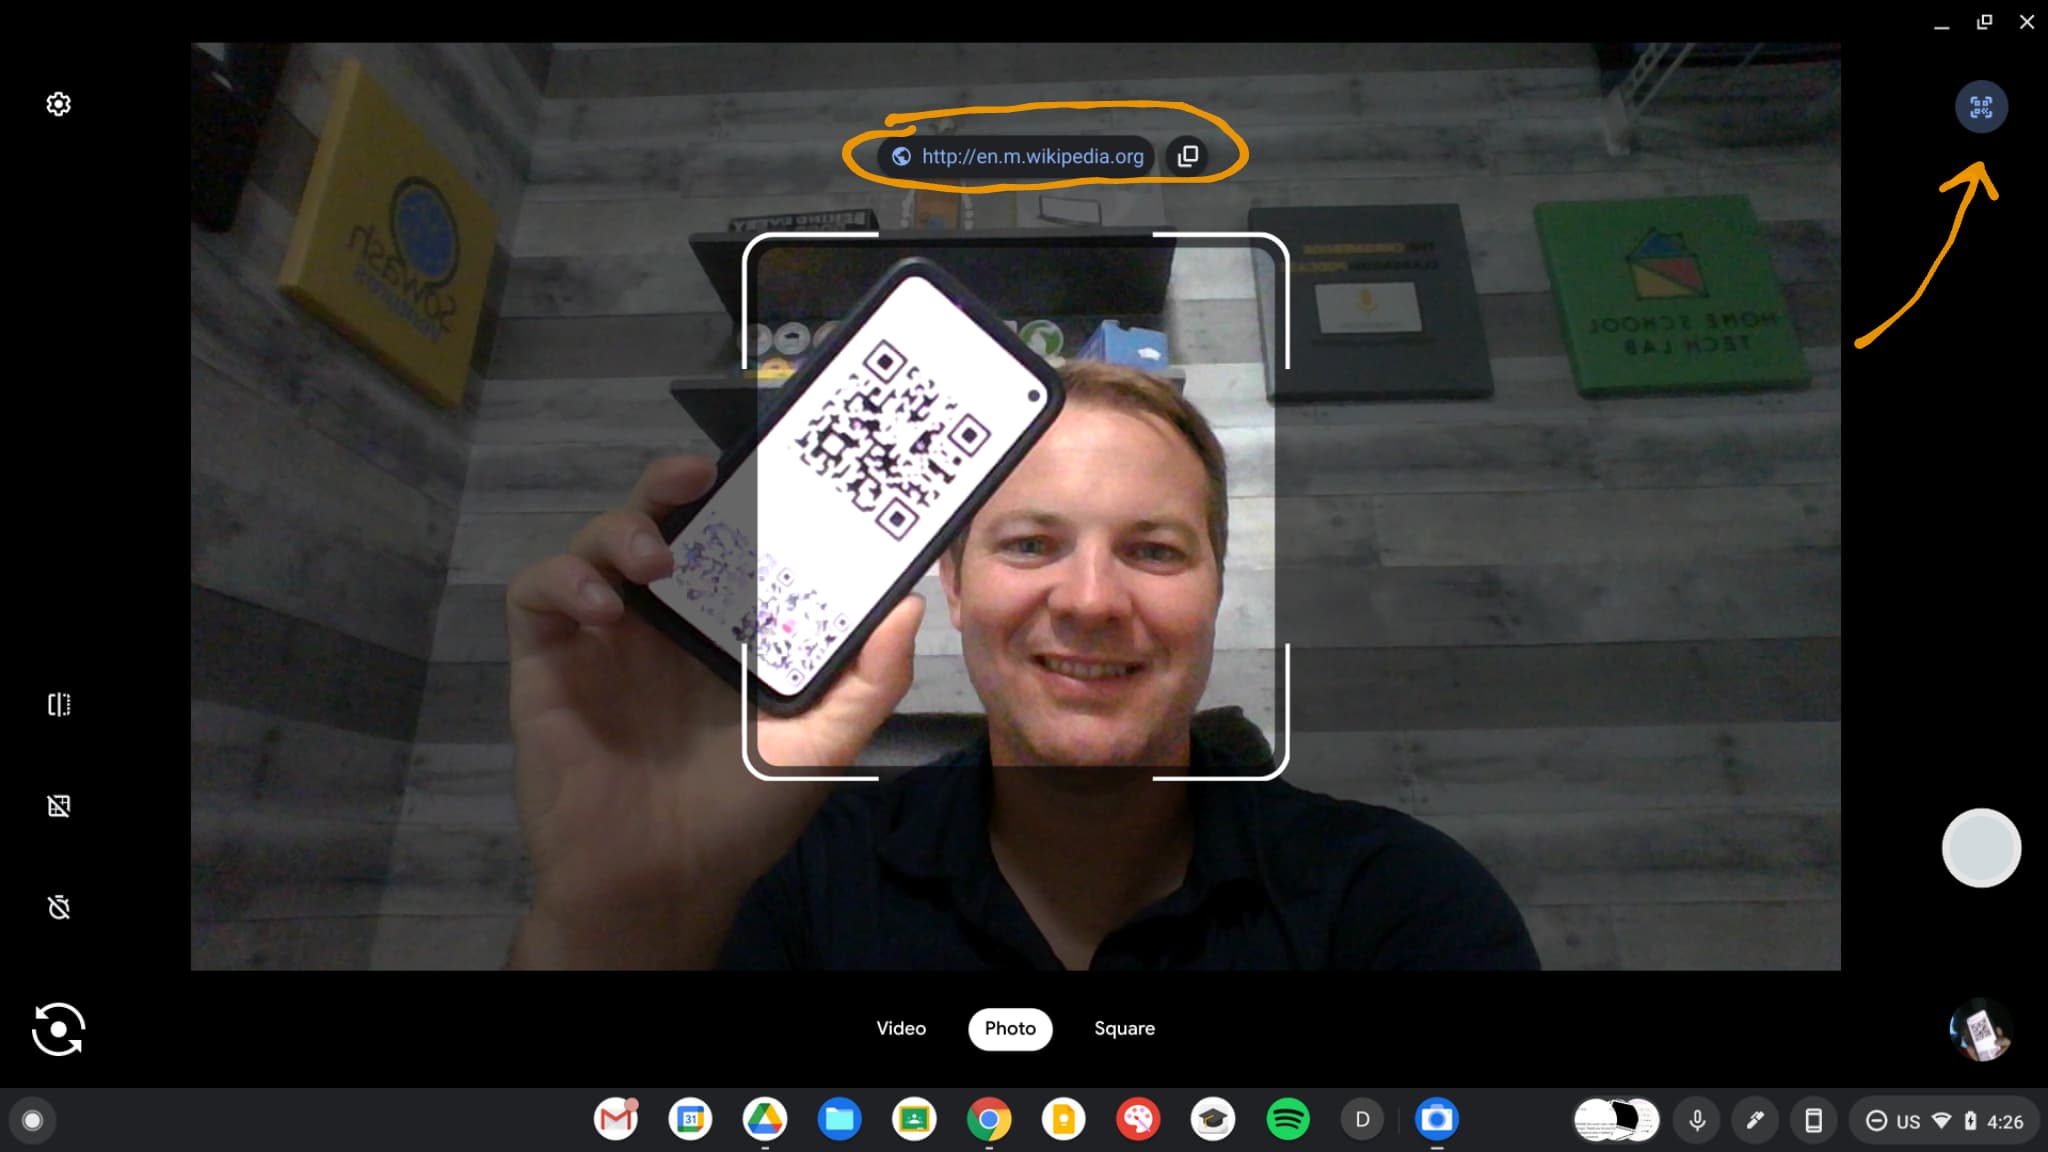Image resolution: width=2048 pixels, height=1152 pixels.
Task: Take a photo with shutter button
Action: 1981,848
